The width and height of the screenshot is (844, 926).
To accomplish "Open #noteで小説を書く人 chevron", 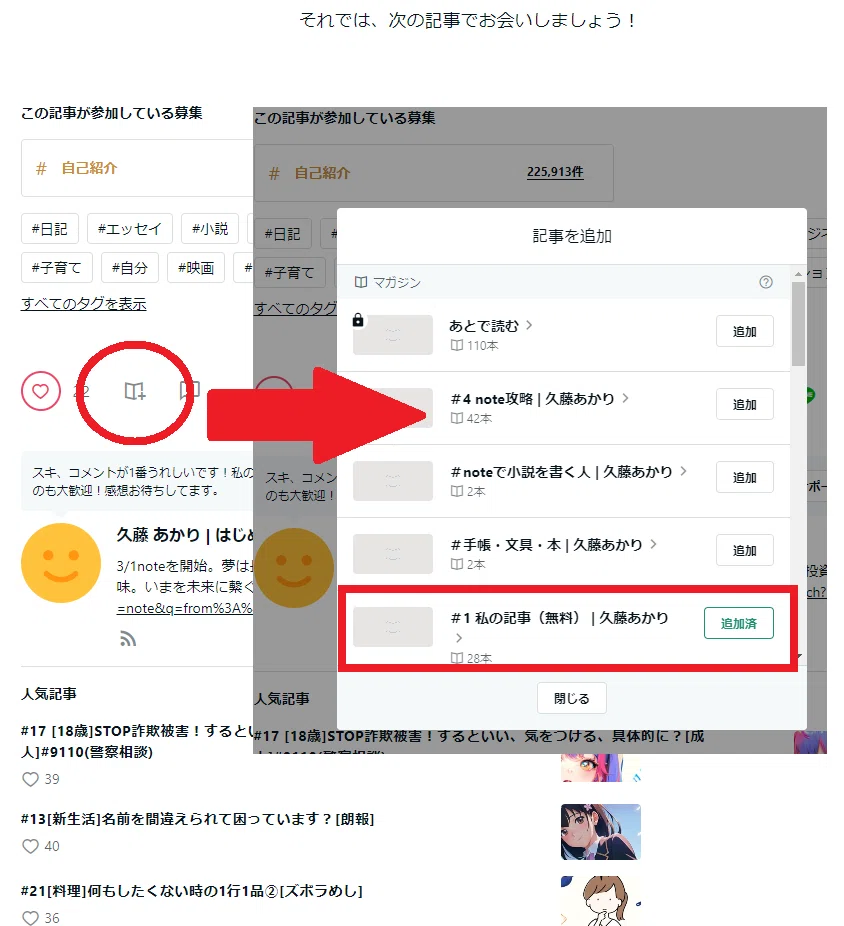I will (x=683, y=471).
